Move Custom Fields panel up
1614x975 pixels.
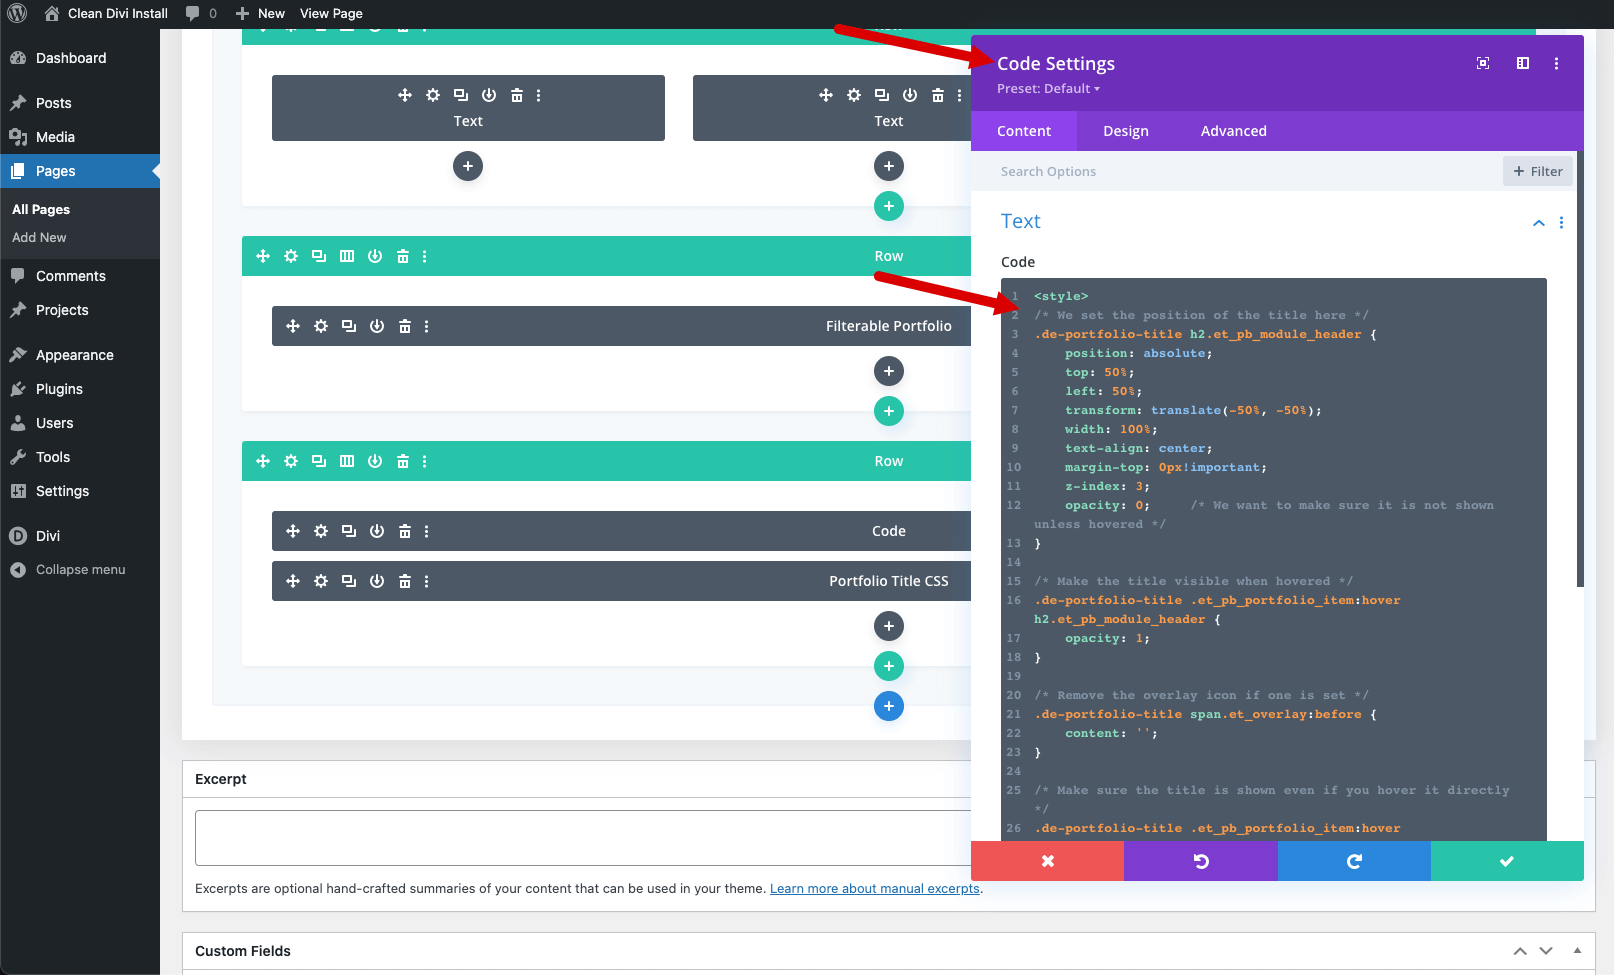1520,951
